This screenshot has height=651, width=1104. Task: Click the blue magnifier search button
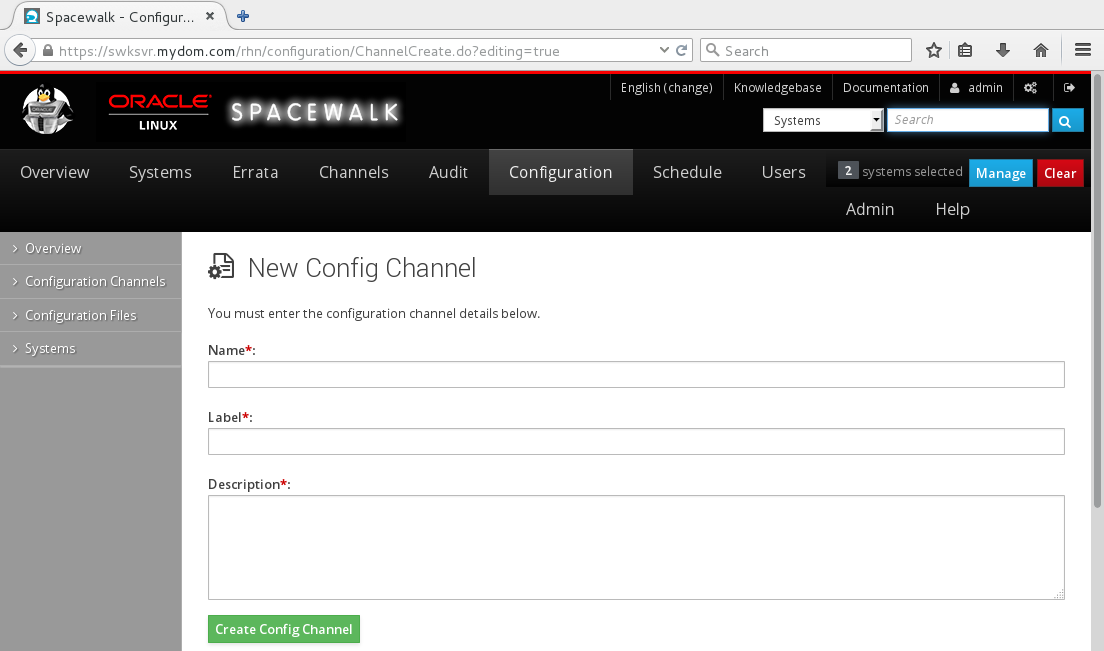(x=1067, y=121)
